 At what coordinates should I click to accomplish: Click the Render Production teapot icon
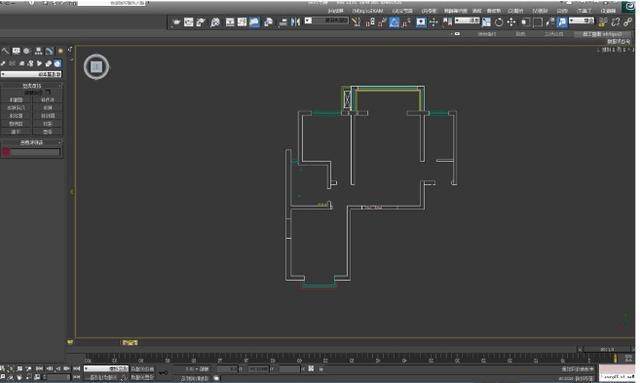point(176,22)
